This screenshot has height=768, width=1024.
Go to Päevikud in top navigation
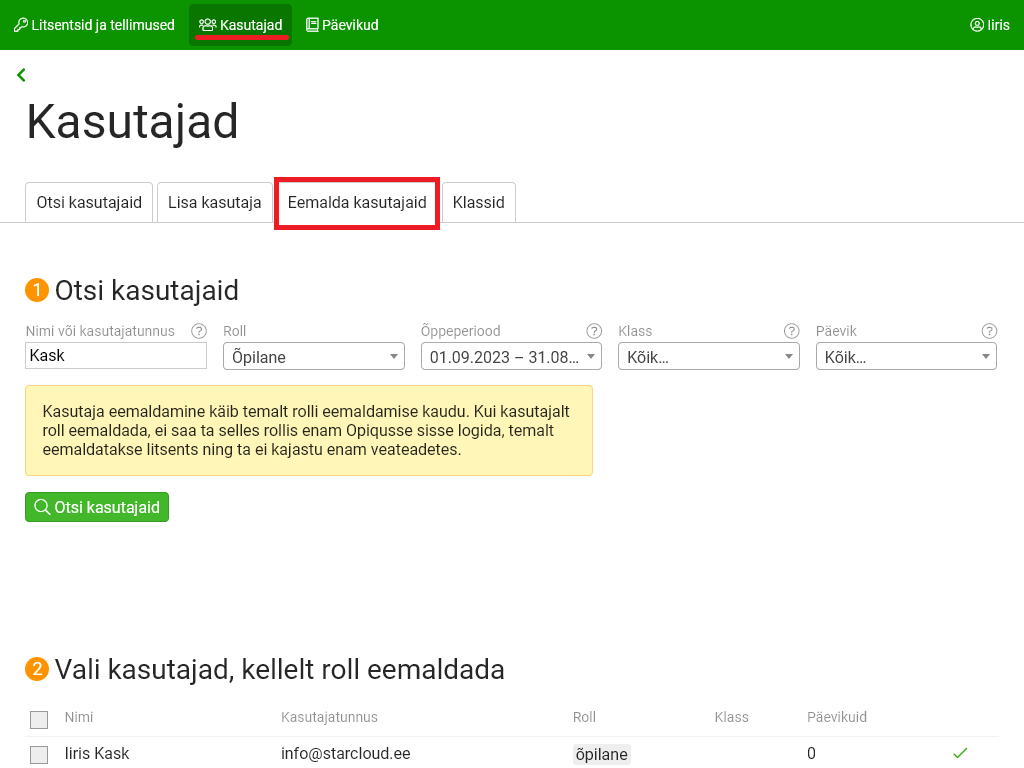coord(342,25)
